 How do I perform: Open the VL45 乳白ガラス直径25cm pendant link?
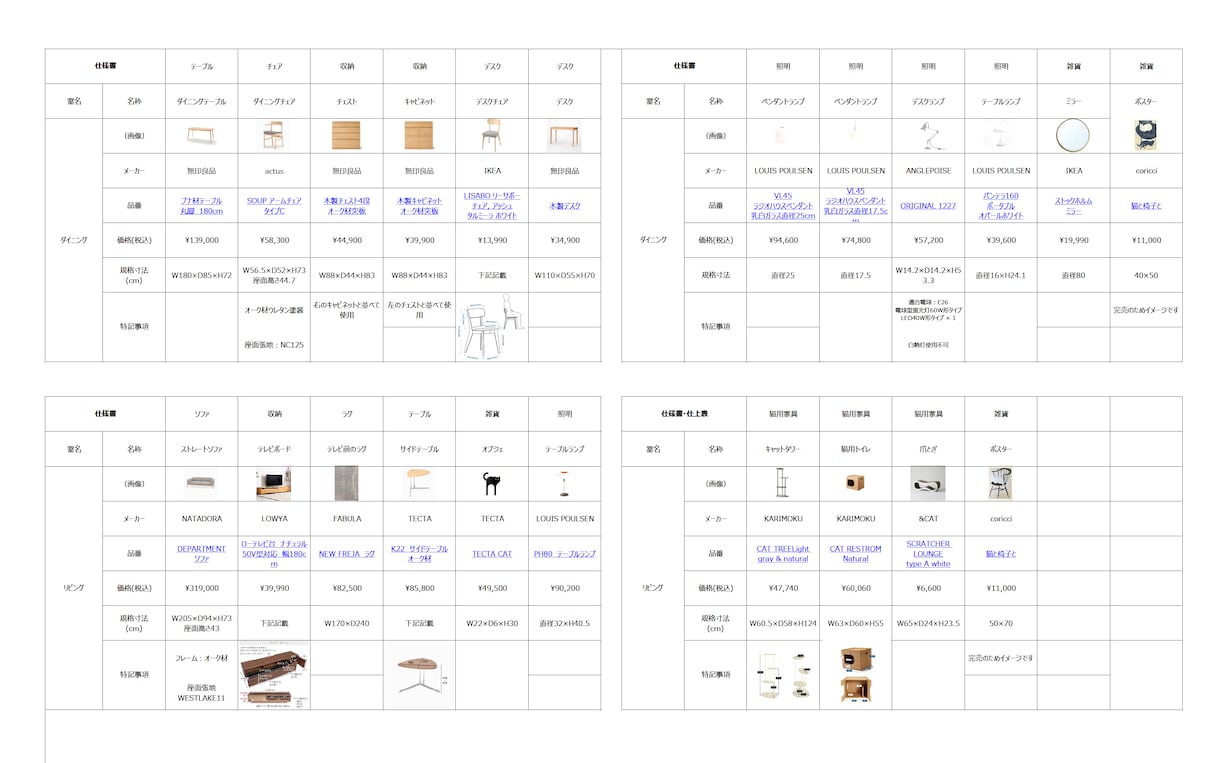[x=783, y=206]
